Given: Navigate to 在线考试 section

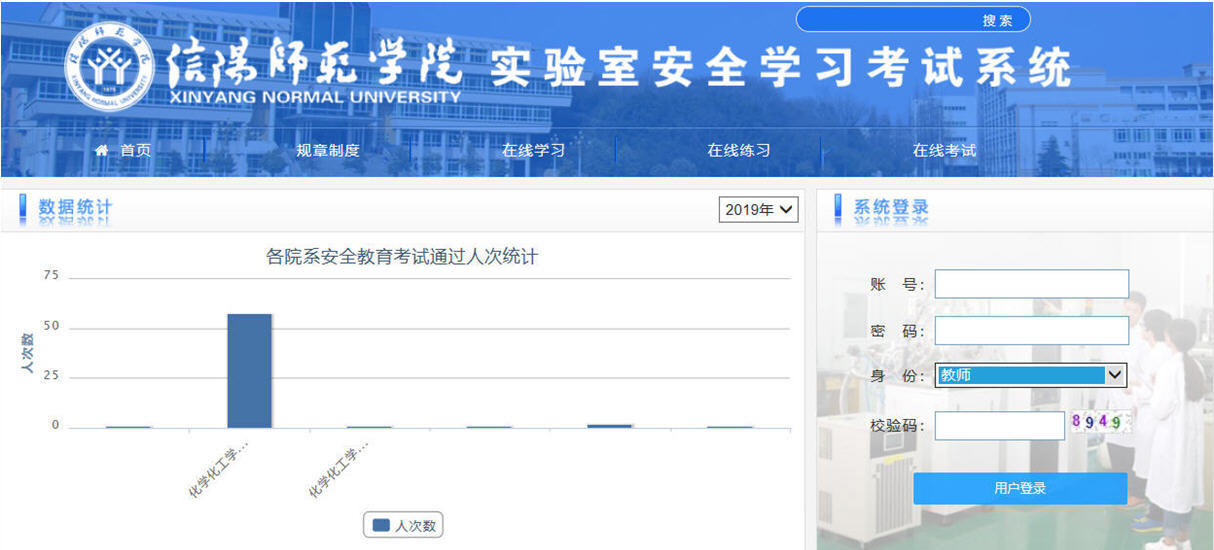Looking at the screenshot, I should 944,151.
